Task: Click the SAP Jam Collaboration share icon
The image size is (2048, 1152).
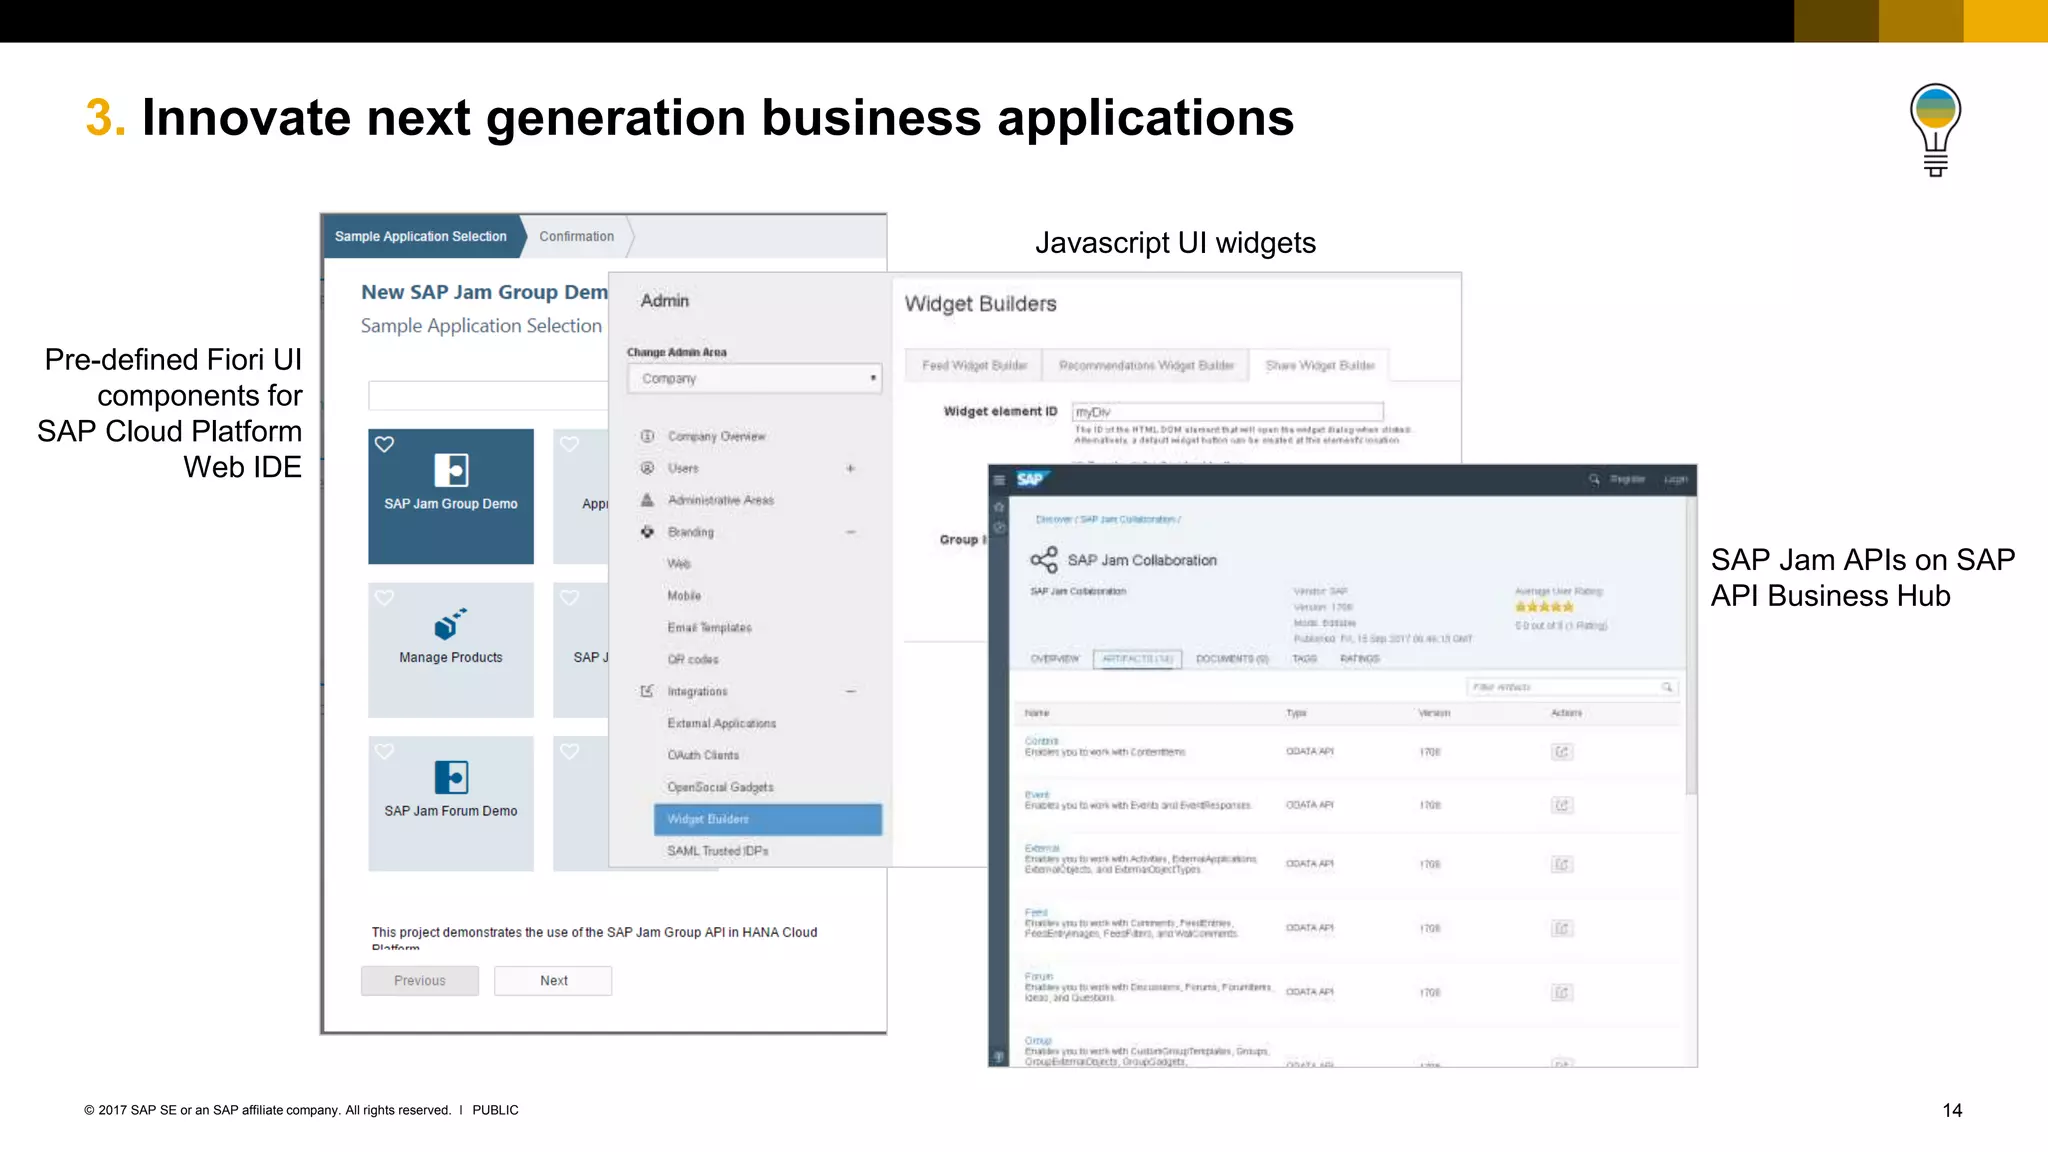Action: (x=1044, y=560)
